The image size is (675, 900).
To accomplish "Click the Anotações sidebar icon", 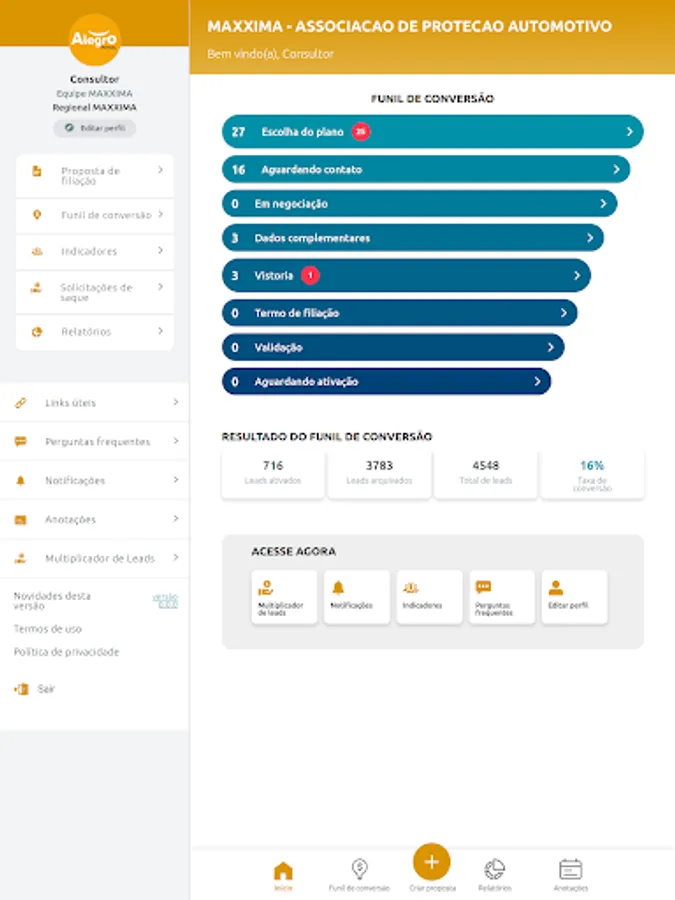I will coord(21,519).
